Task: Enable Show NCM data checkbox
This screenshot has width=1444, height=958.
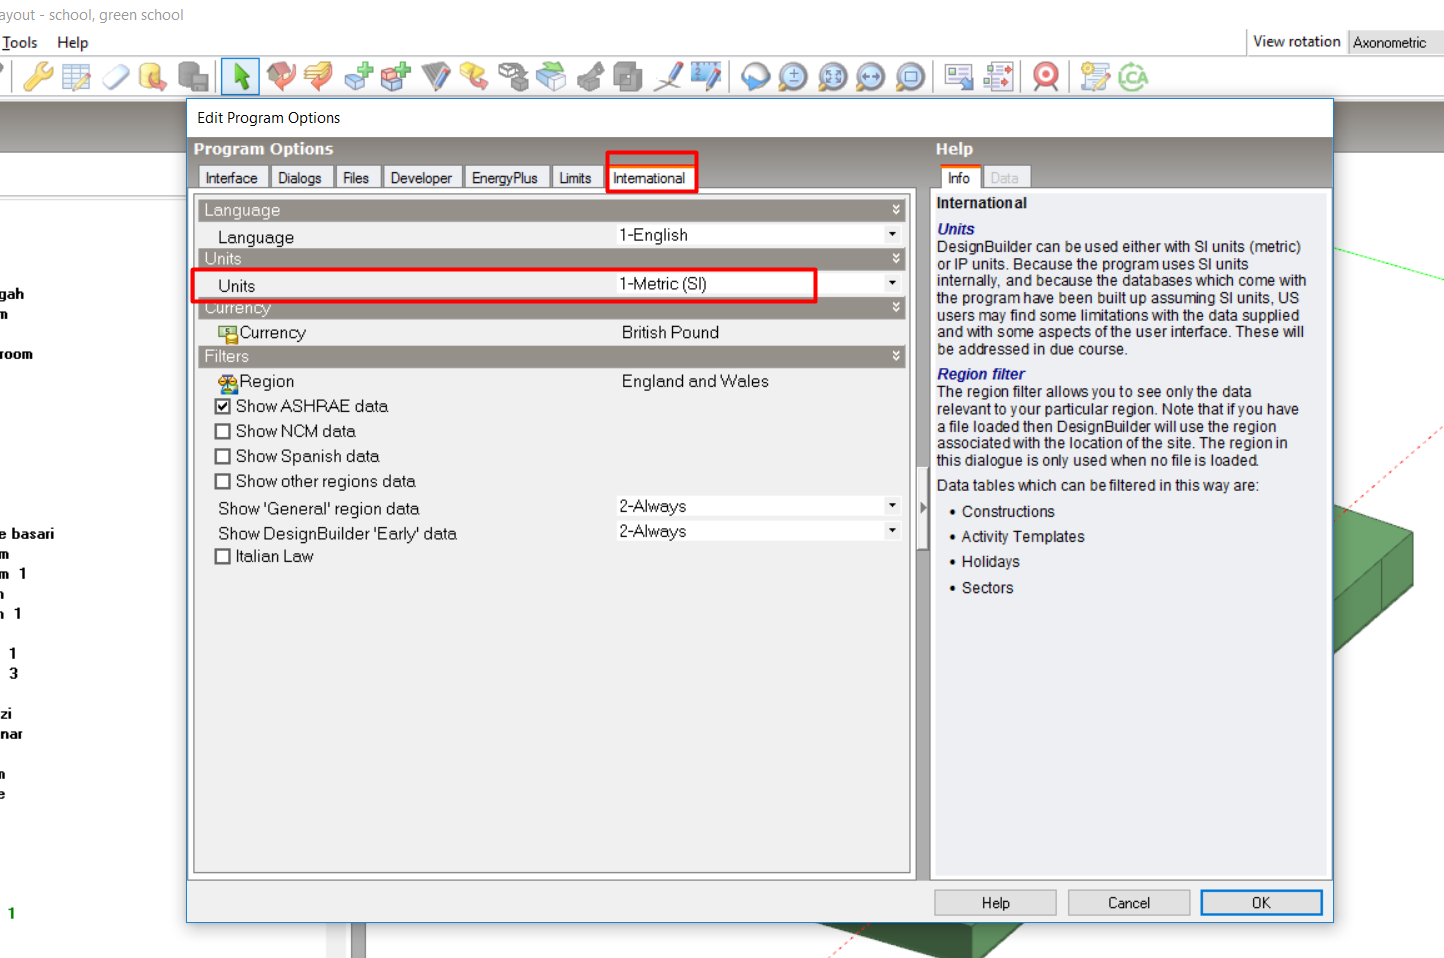Action: [x=223, y=432]
